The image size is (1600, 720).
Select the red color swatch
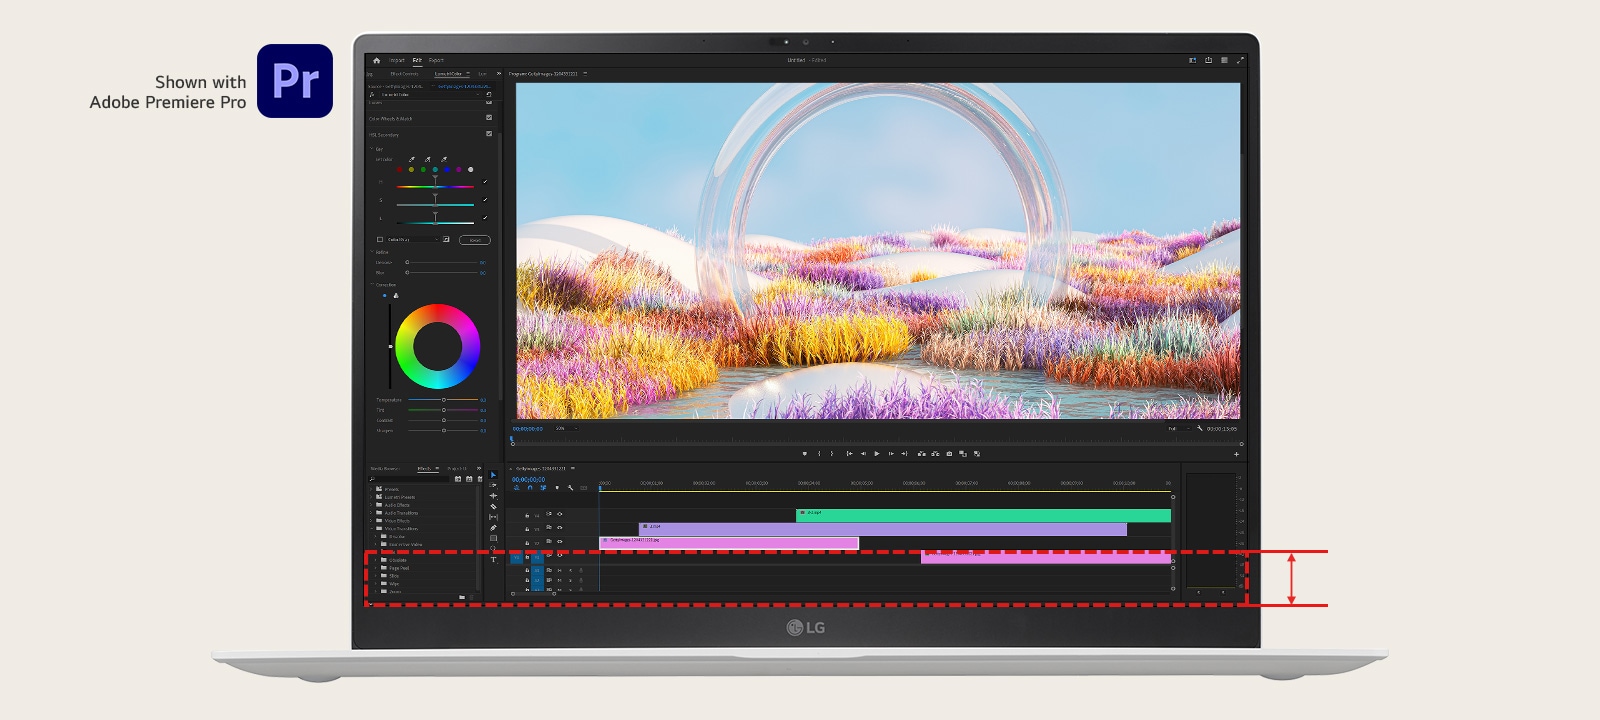click(x=399, y=170)
